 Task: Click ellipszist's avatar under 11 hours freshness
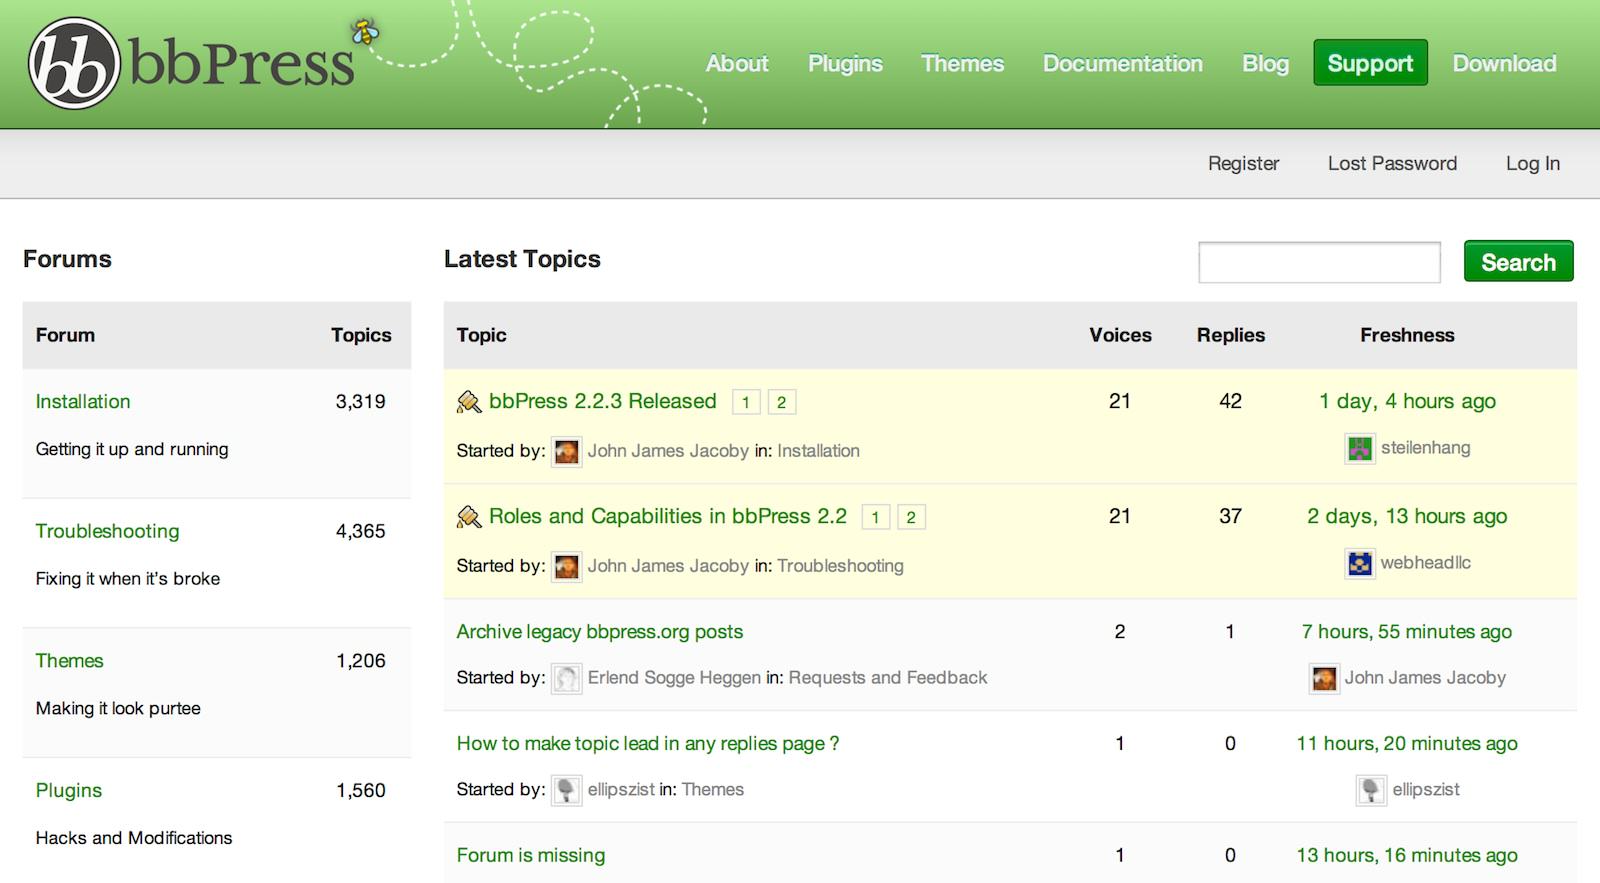pos(1372,790)
